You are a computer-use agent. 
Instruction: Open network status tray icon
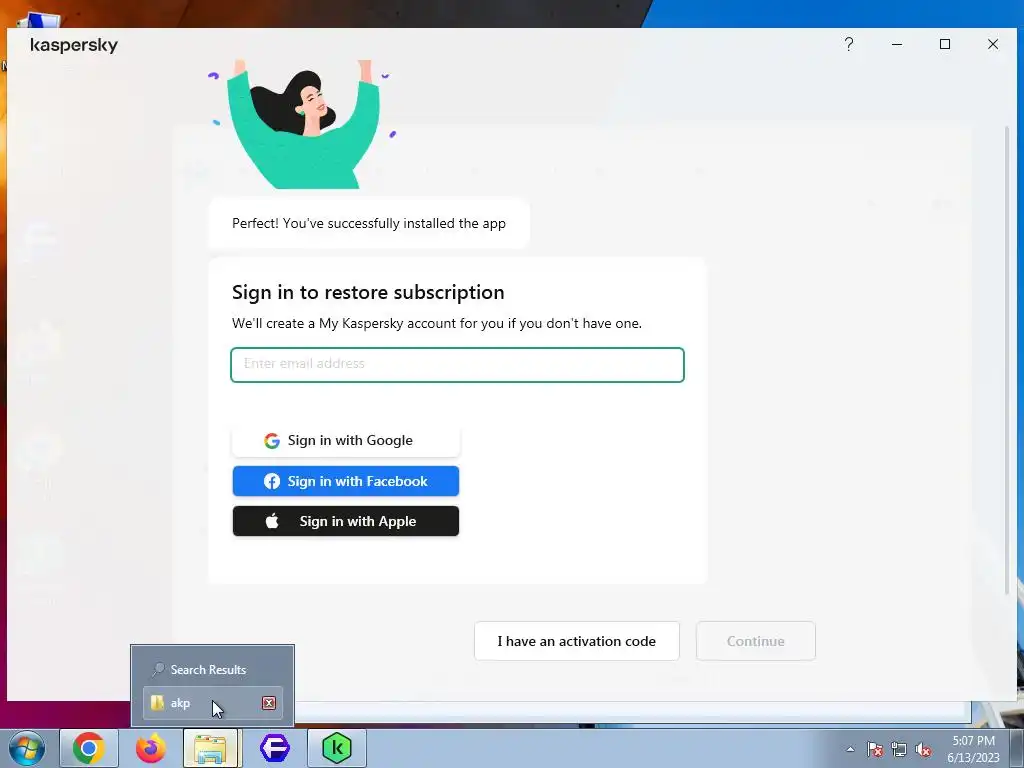click(x=899, y=750)
